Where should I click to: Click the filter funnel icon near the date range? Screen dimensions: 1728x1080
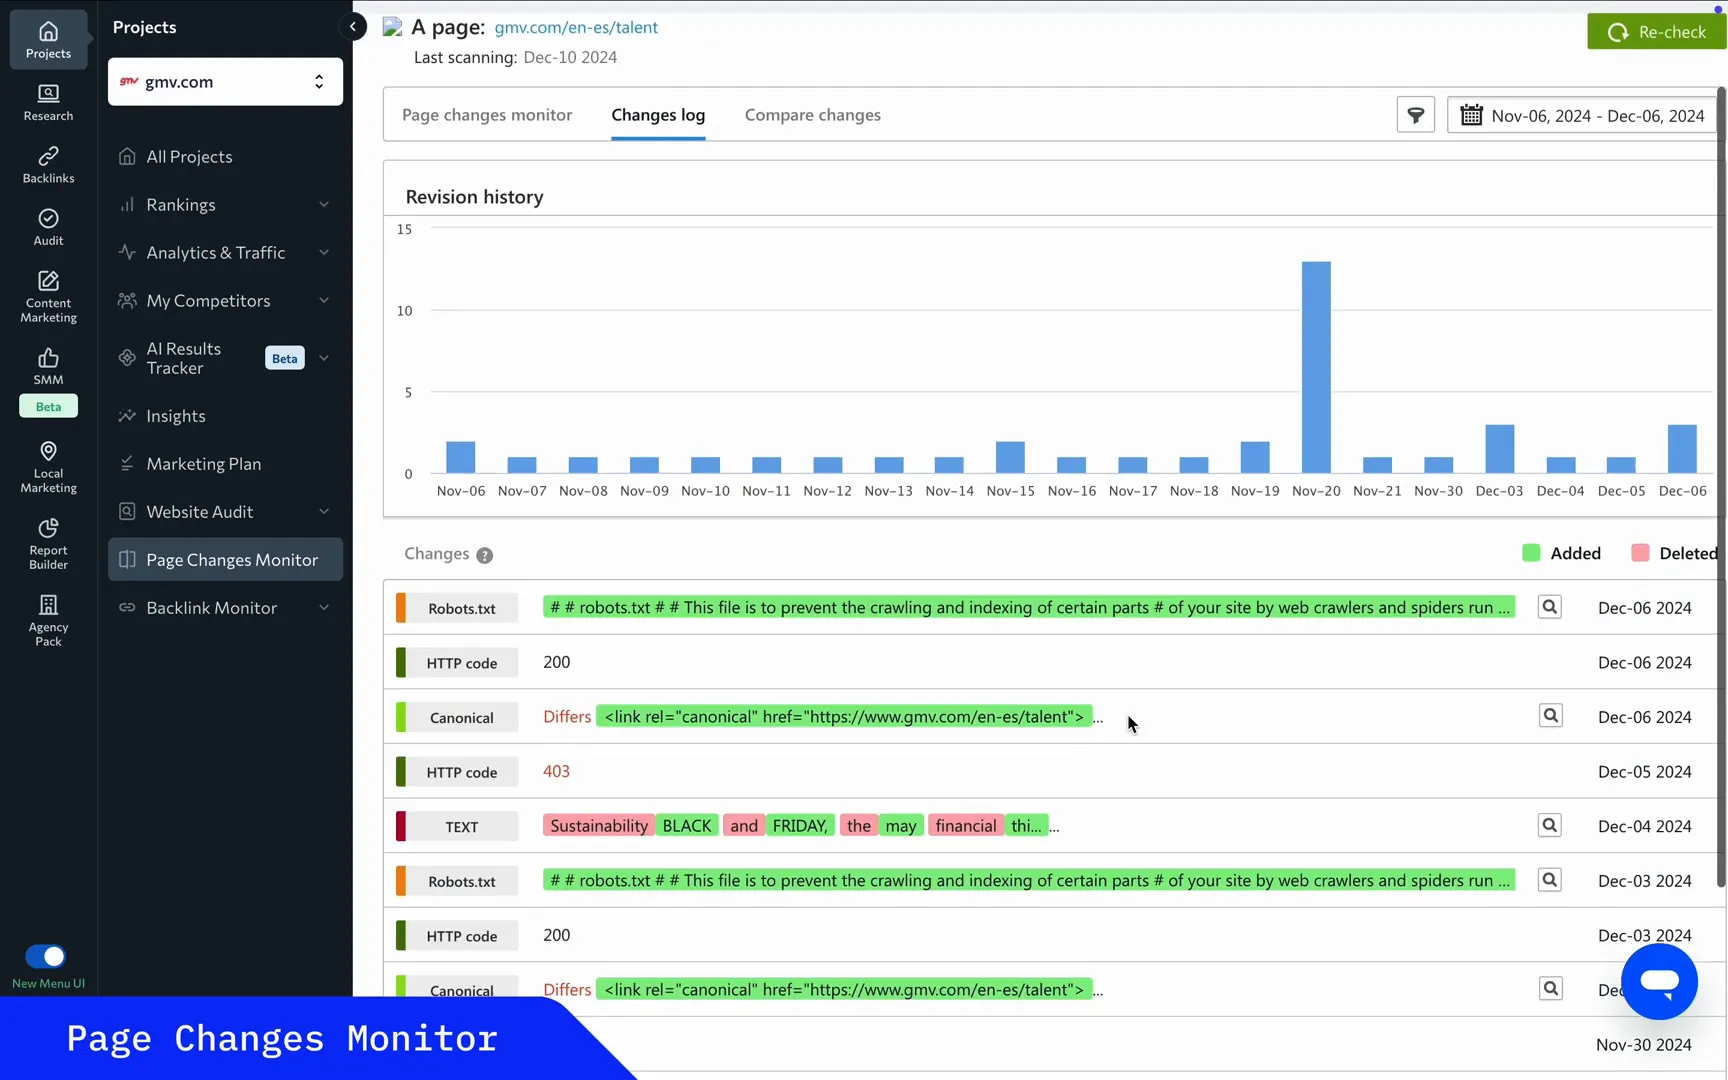coord(1415,114)
